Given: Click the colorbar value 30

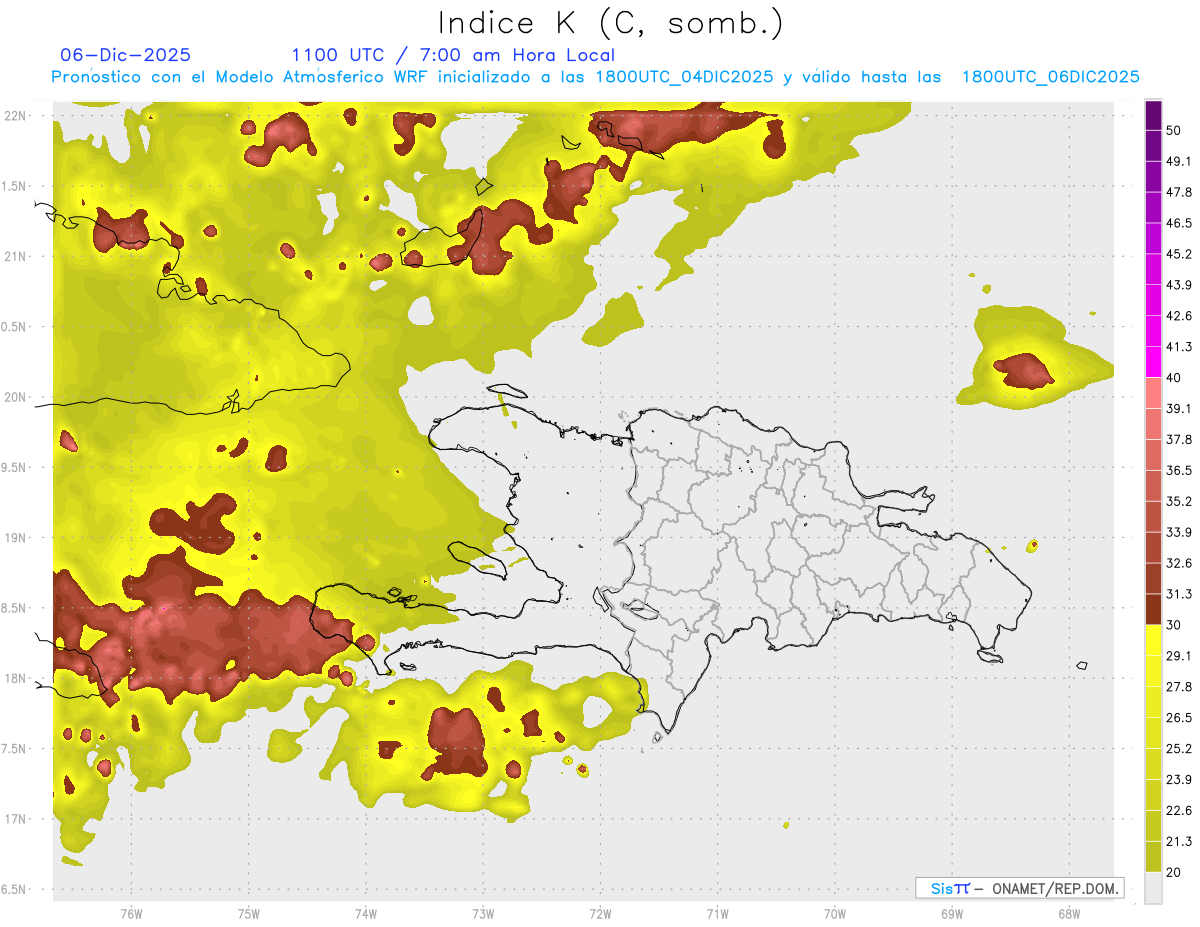Looking at the screenshot, I should point(1175,625).
